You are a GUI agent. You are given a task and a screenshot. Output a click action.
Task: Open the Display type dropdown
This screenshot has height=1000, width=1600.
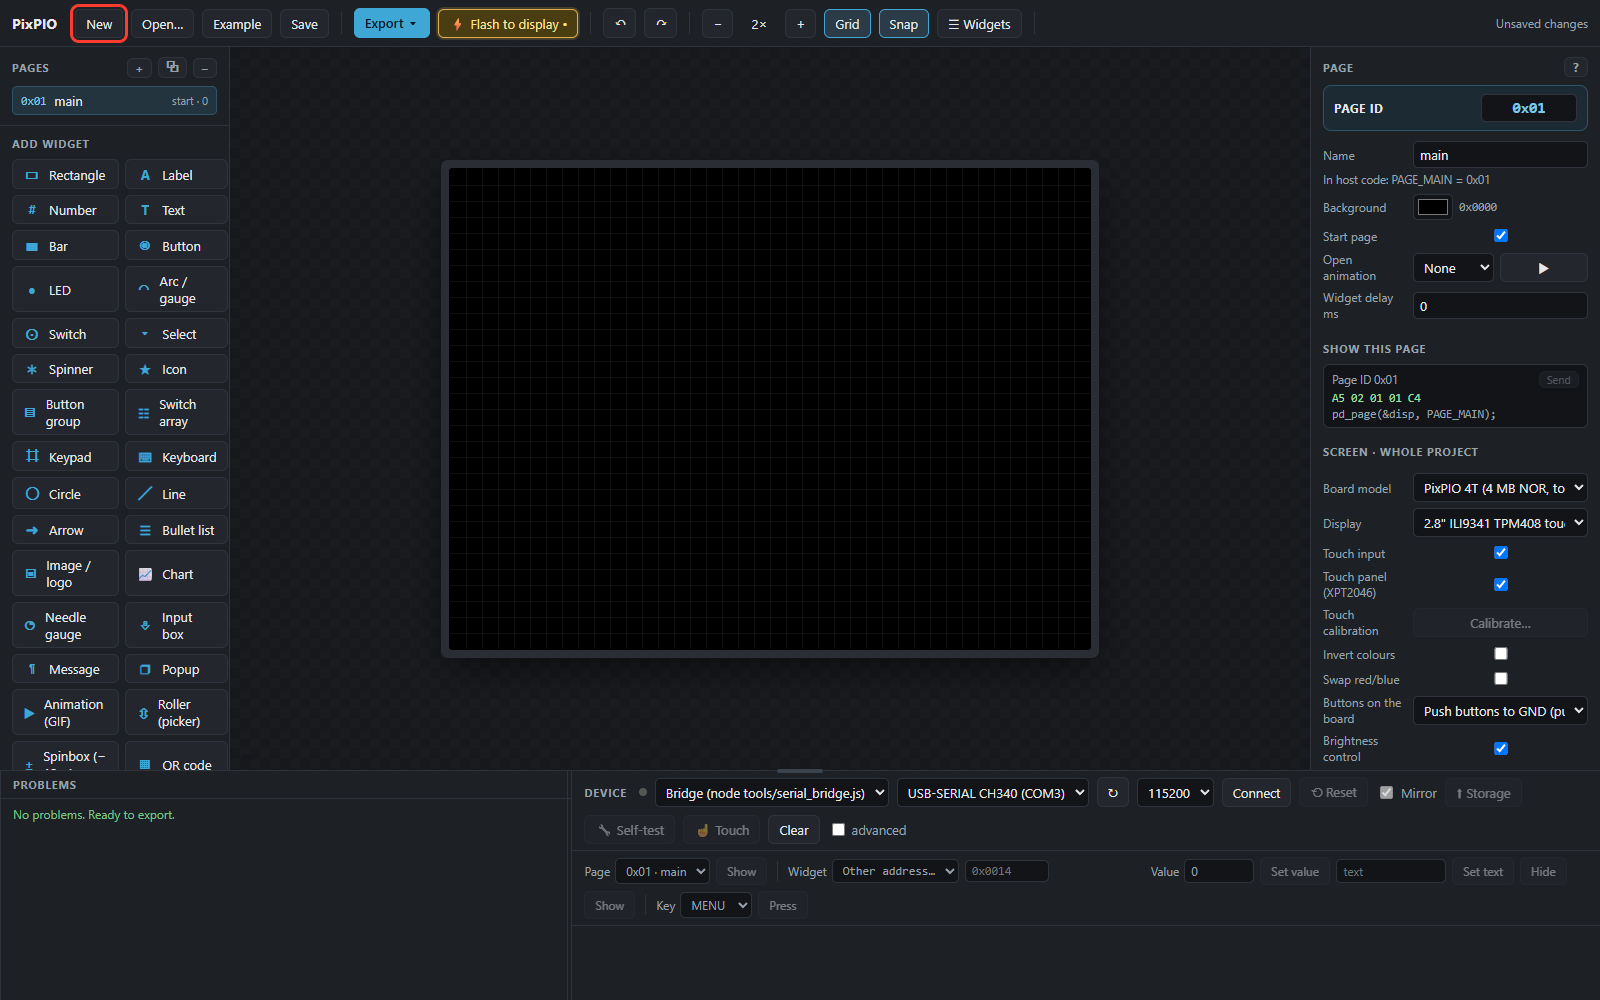coord(1500,523)
